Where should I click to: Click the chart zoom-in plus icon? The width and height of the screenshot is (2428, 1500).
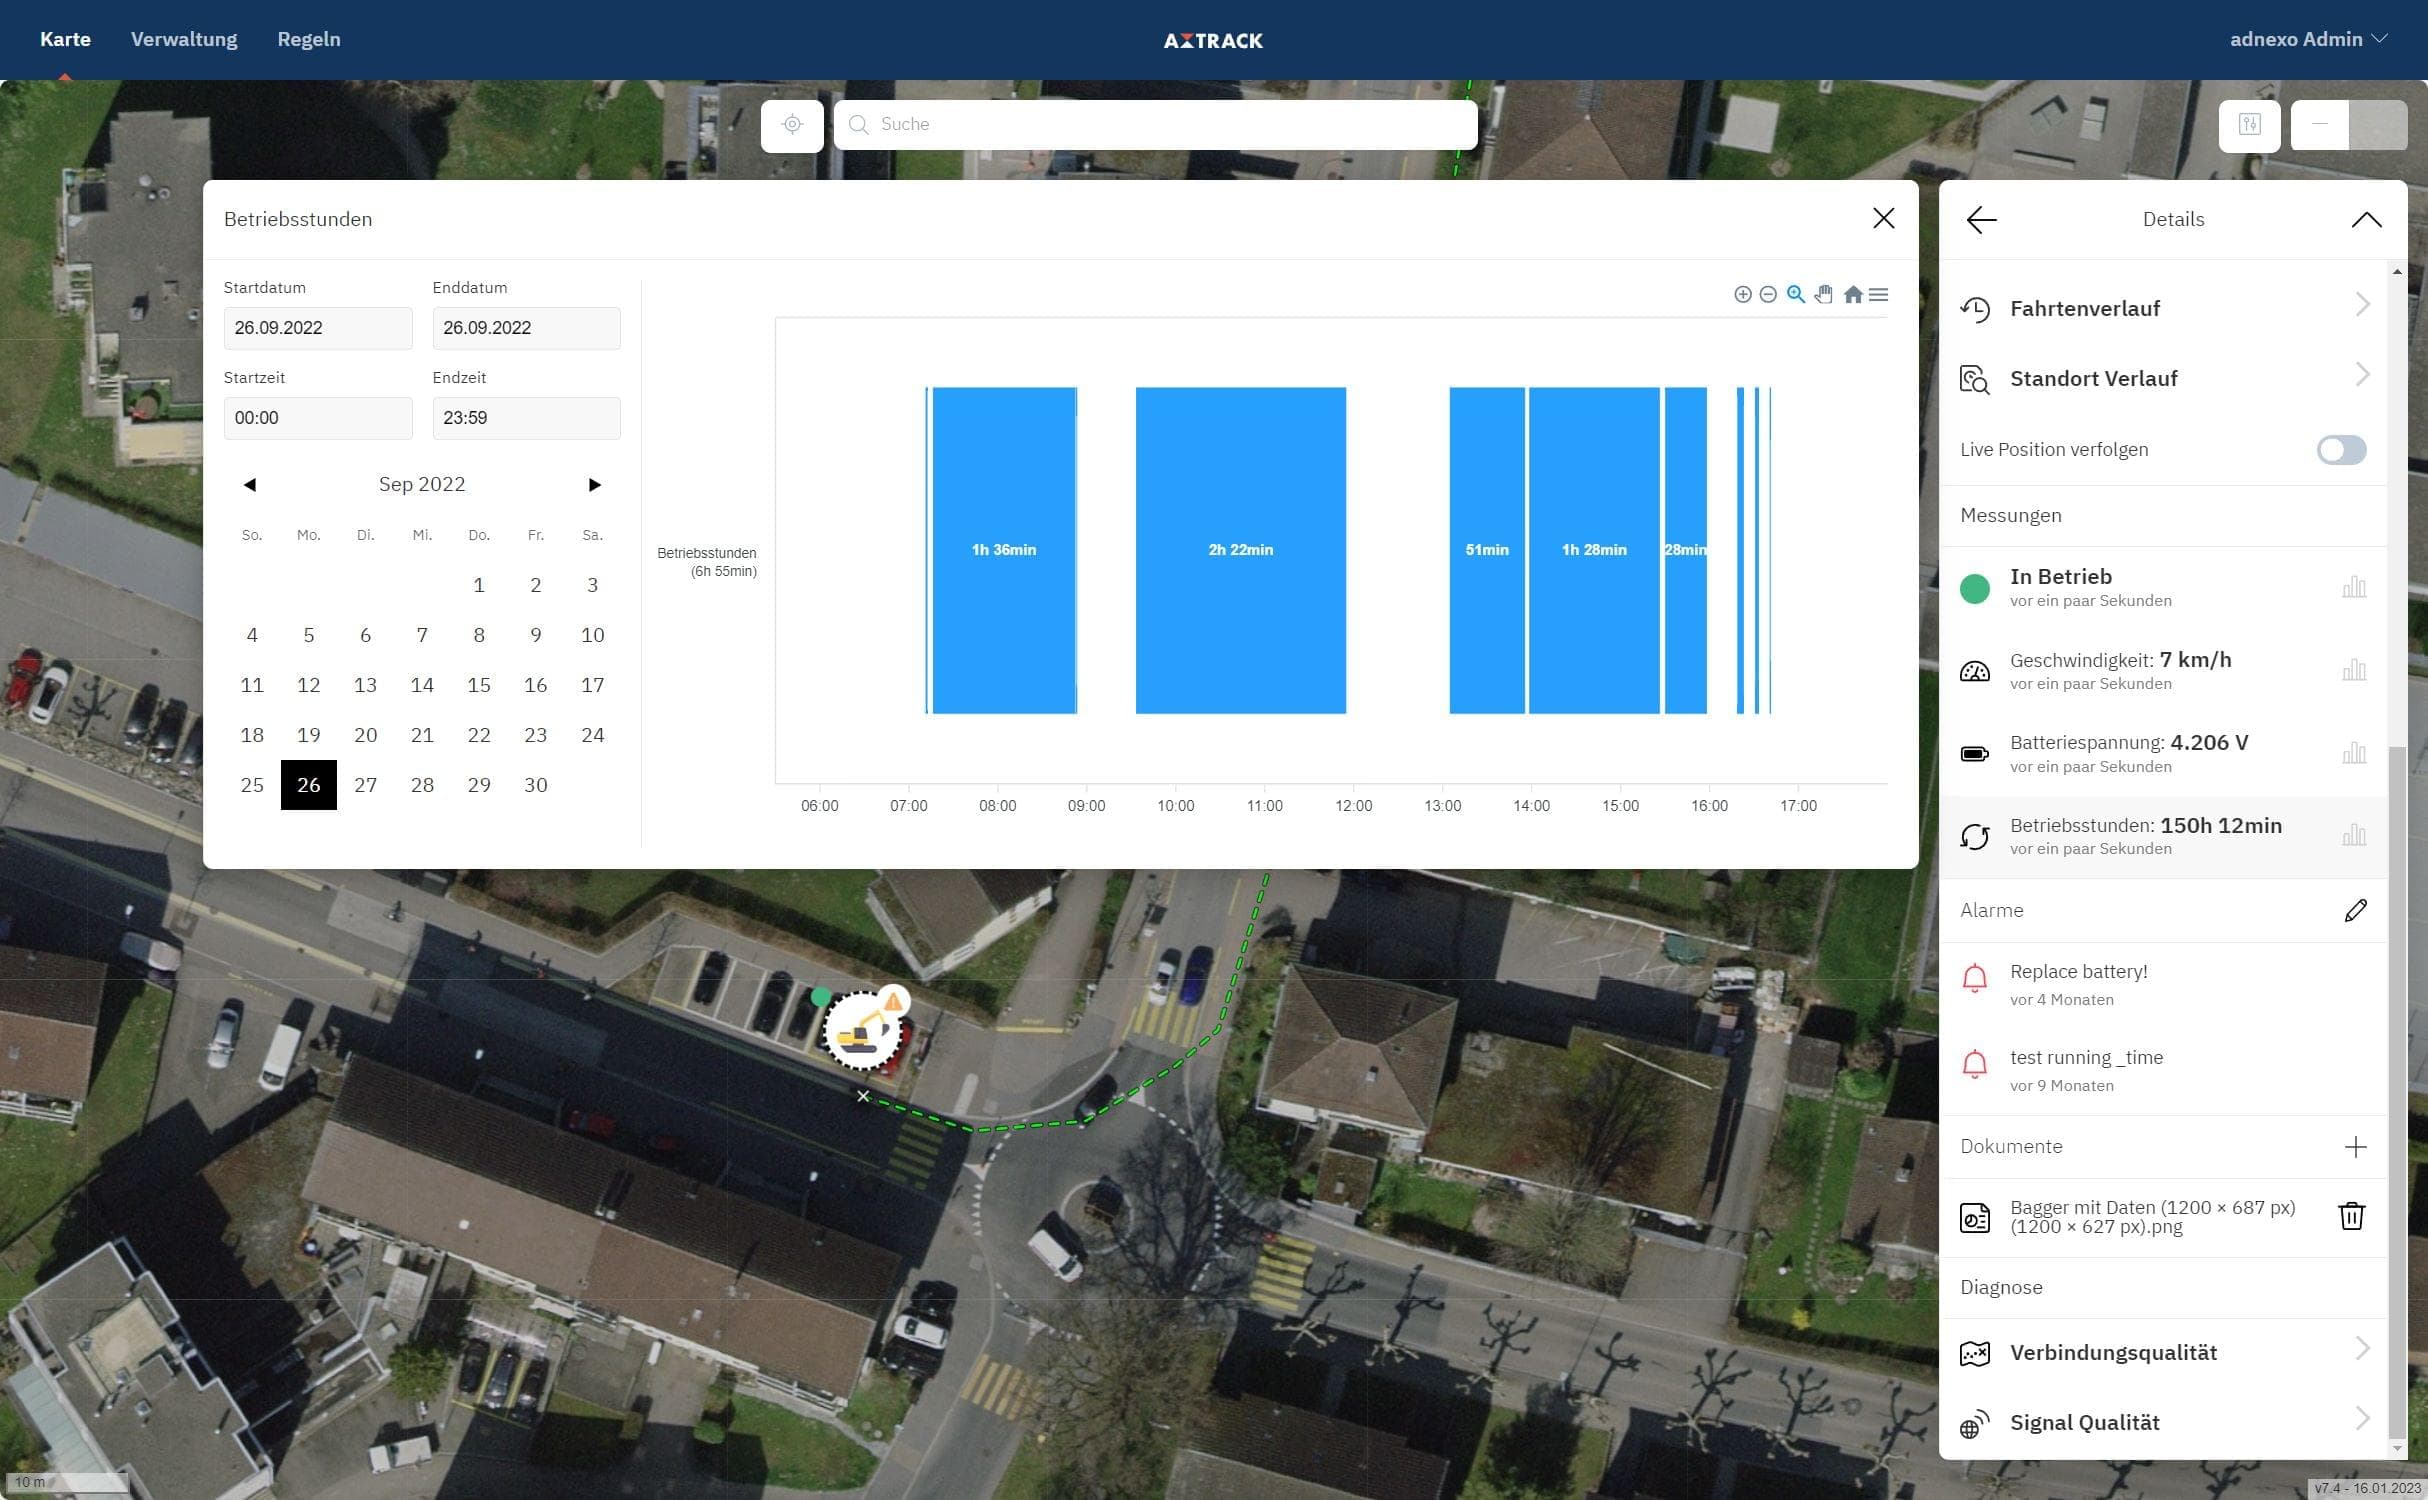(x=1742, y=294)
